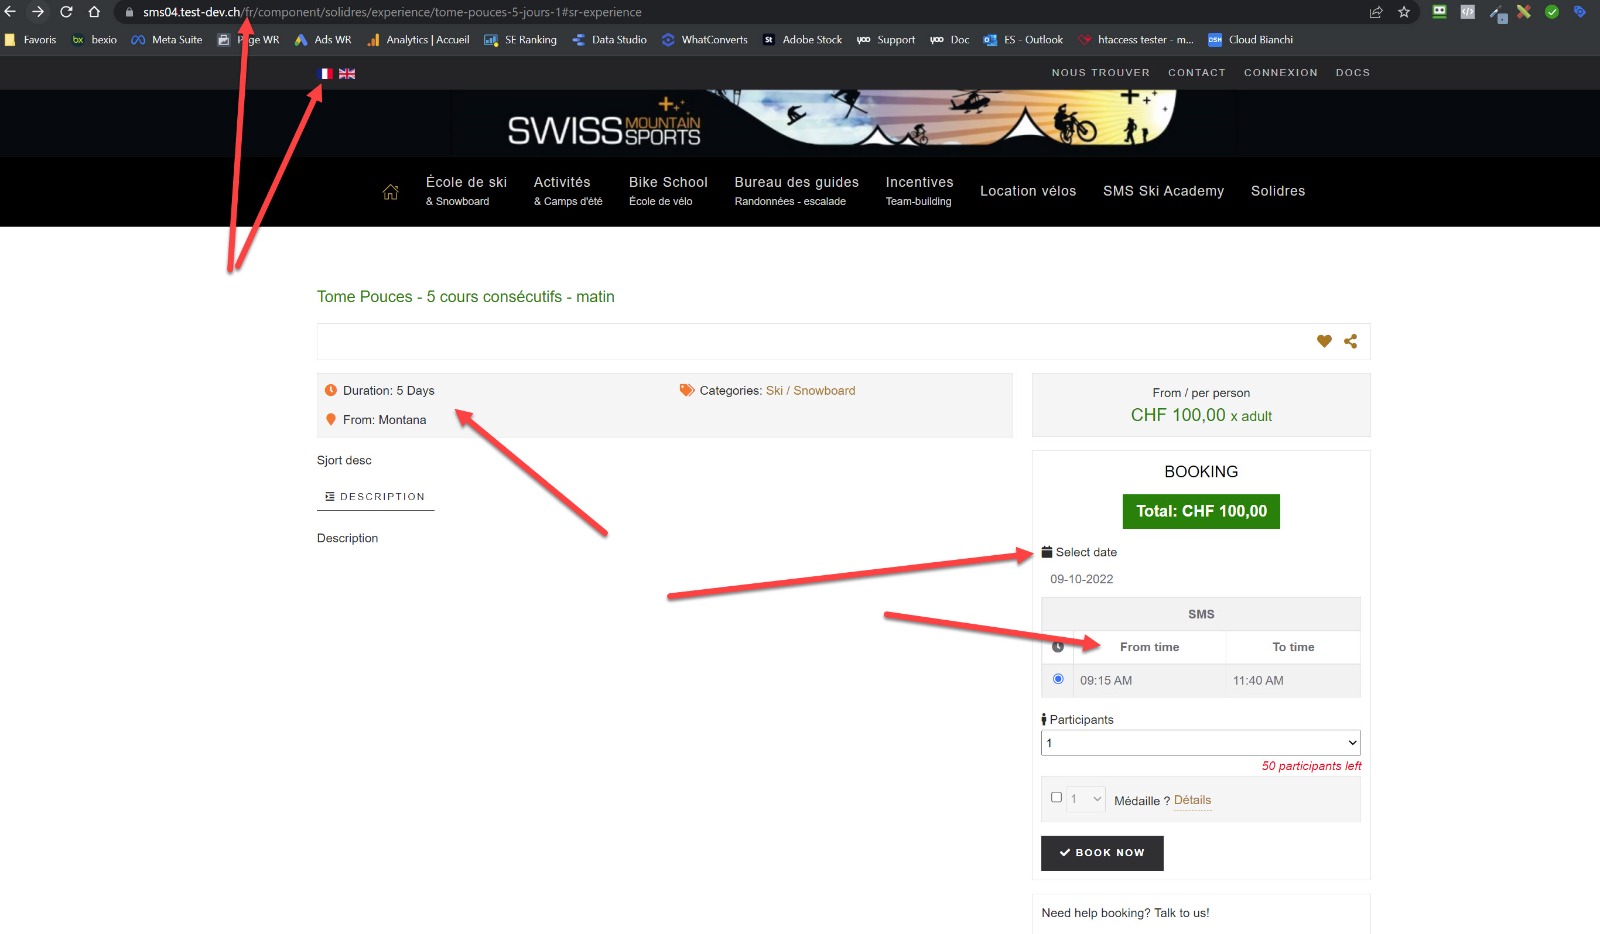1600x934 pixels.
Task: Switch site language with English flag
Action: (347, 74)
